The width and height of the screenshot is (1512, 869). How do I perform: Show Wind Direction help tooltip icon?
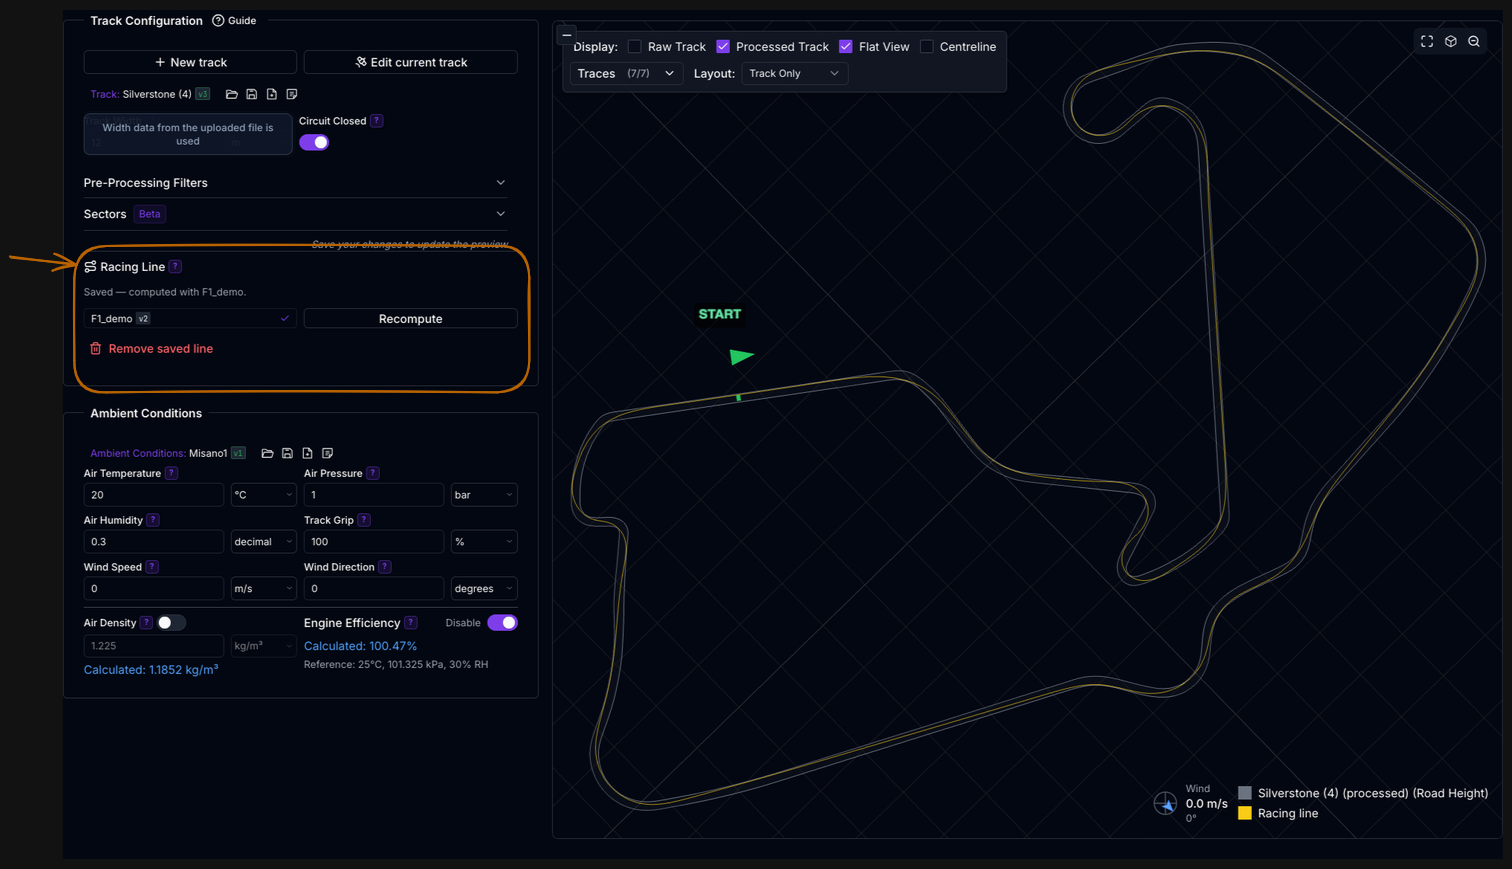[x=385, y=567]
